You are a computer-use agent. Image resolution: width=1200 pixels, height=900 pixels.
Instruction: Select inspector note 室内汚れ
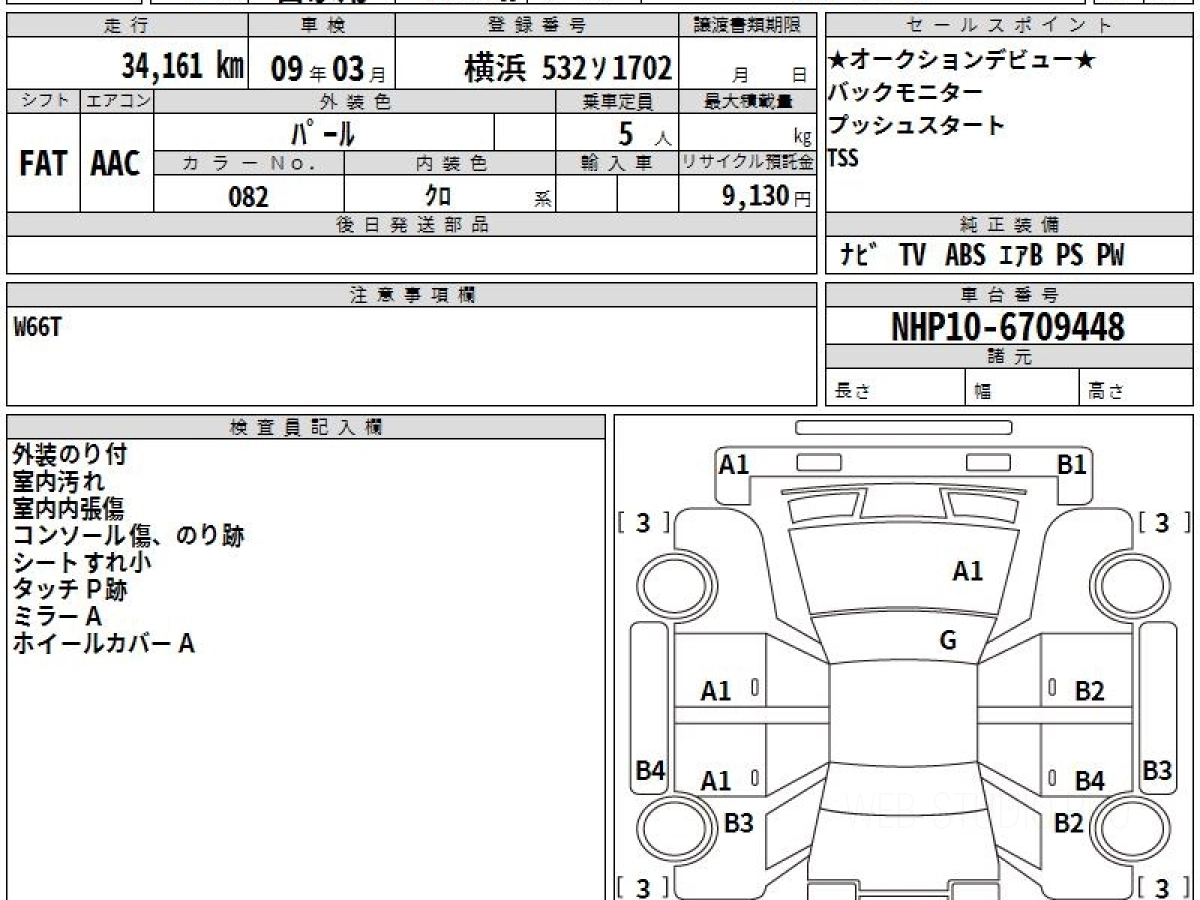click(x=58, y=482)
